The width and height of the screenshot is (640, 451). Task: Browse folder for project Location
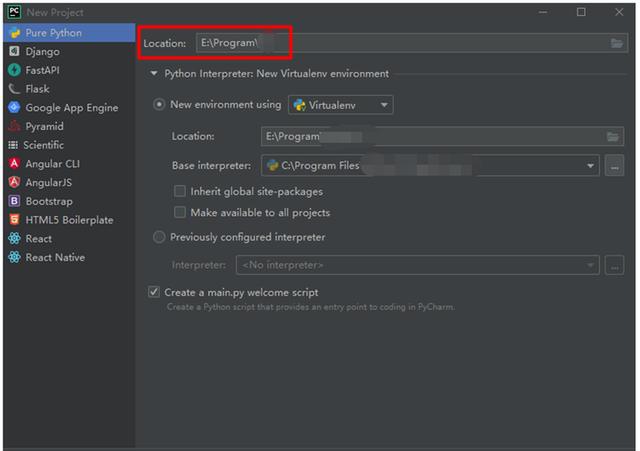[617, 43]
